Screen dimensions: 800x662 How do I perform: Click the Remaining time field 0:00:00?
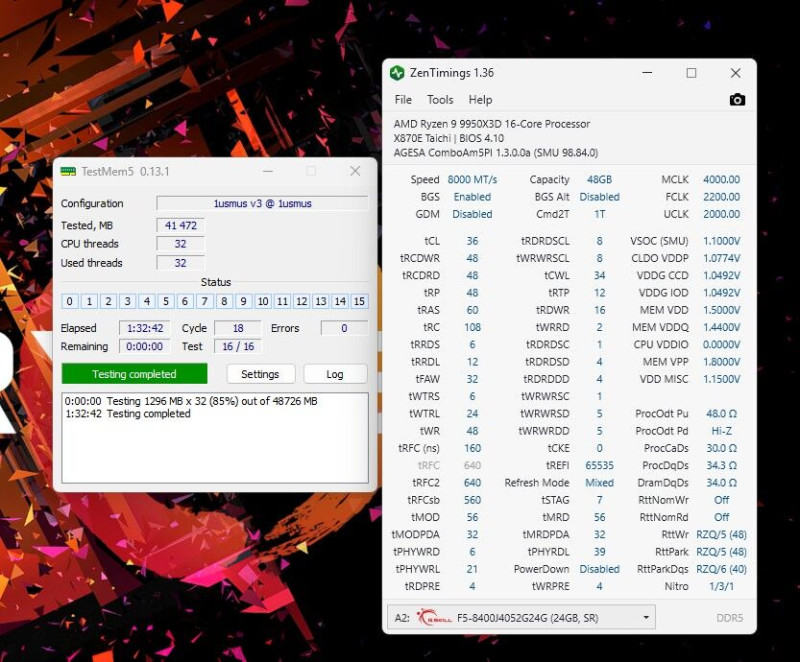click(x=145, y=346)
